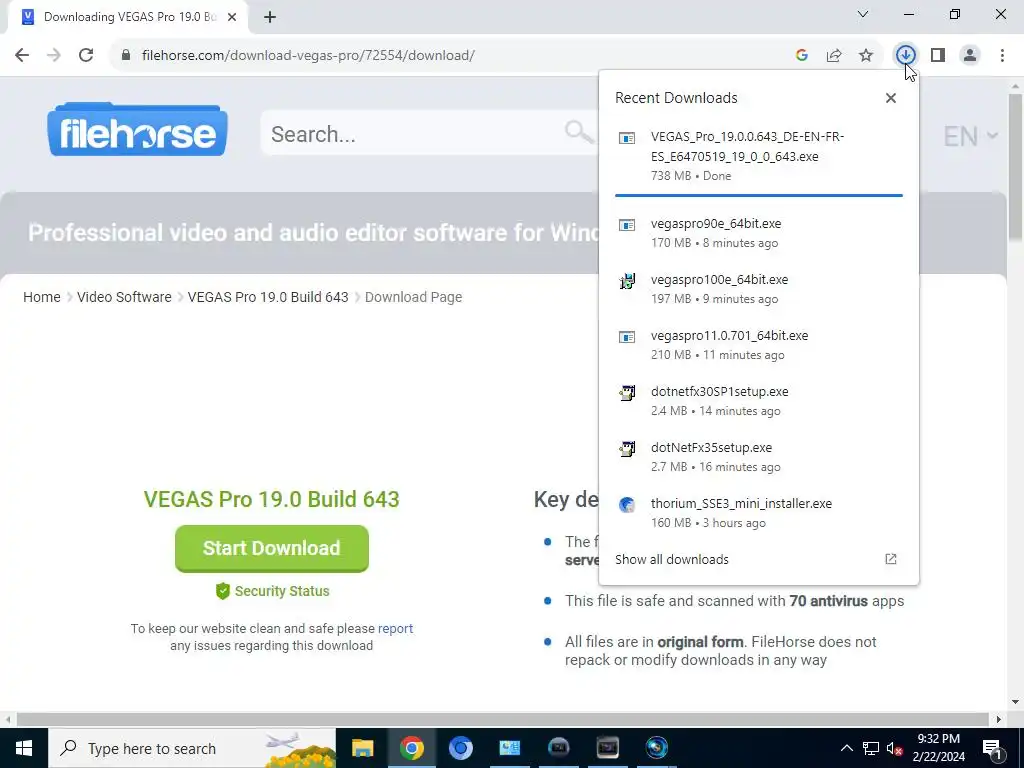Screen dimensions: 1024x768
Task: Click the muted volume tray icon
Action: click(x=895, y=748)
